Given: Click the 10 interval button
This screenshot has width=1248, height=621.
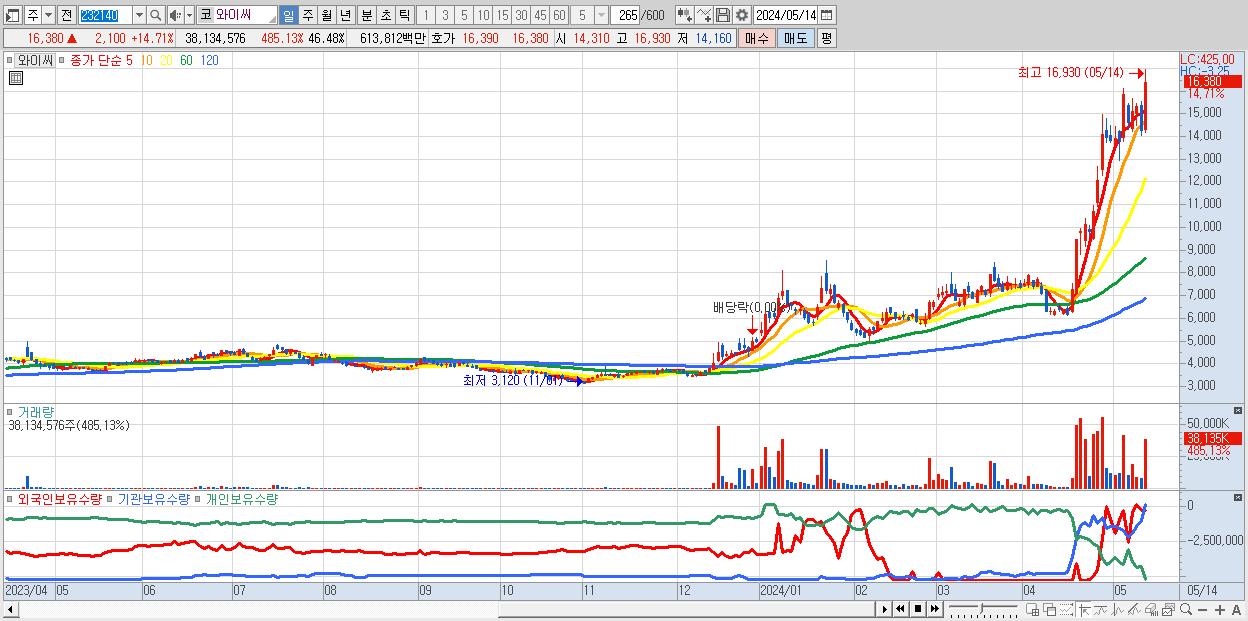Looking at the screenshot, I should pos(483,15).
